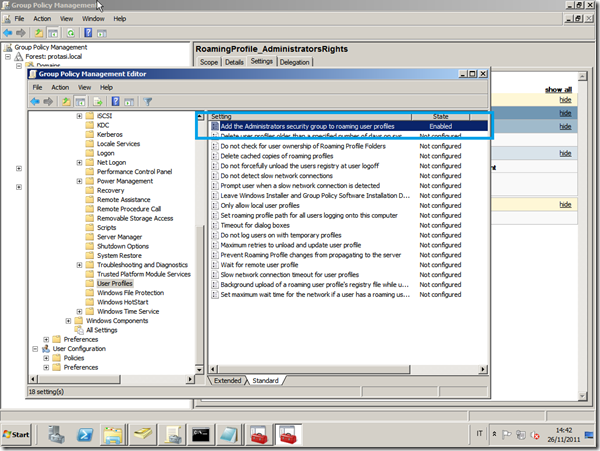Viewport: 600px width, 451px height.
Task: Click the tree pane vertical scroll down arrow
Action: pyautogui.click(x=199, y=370)
